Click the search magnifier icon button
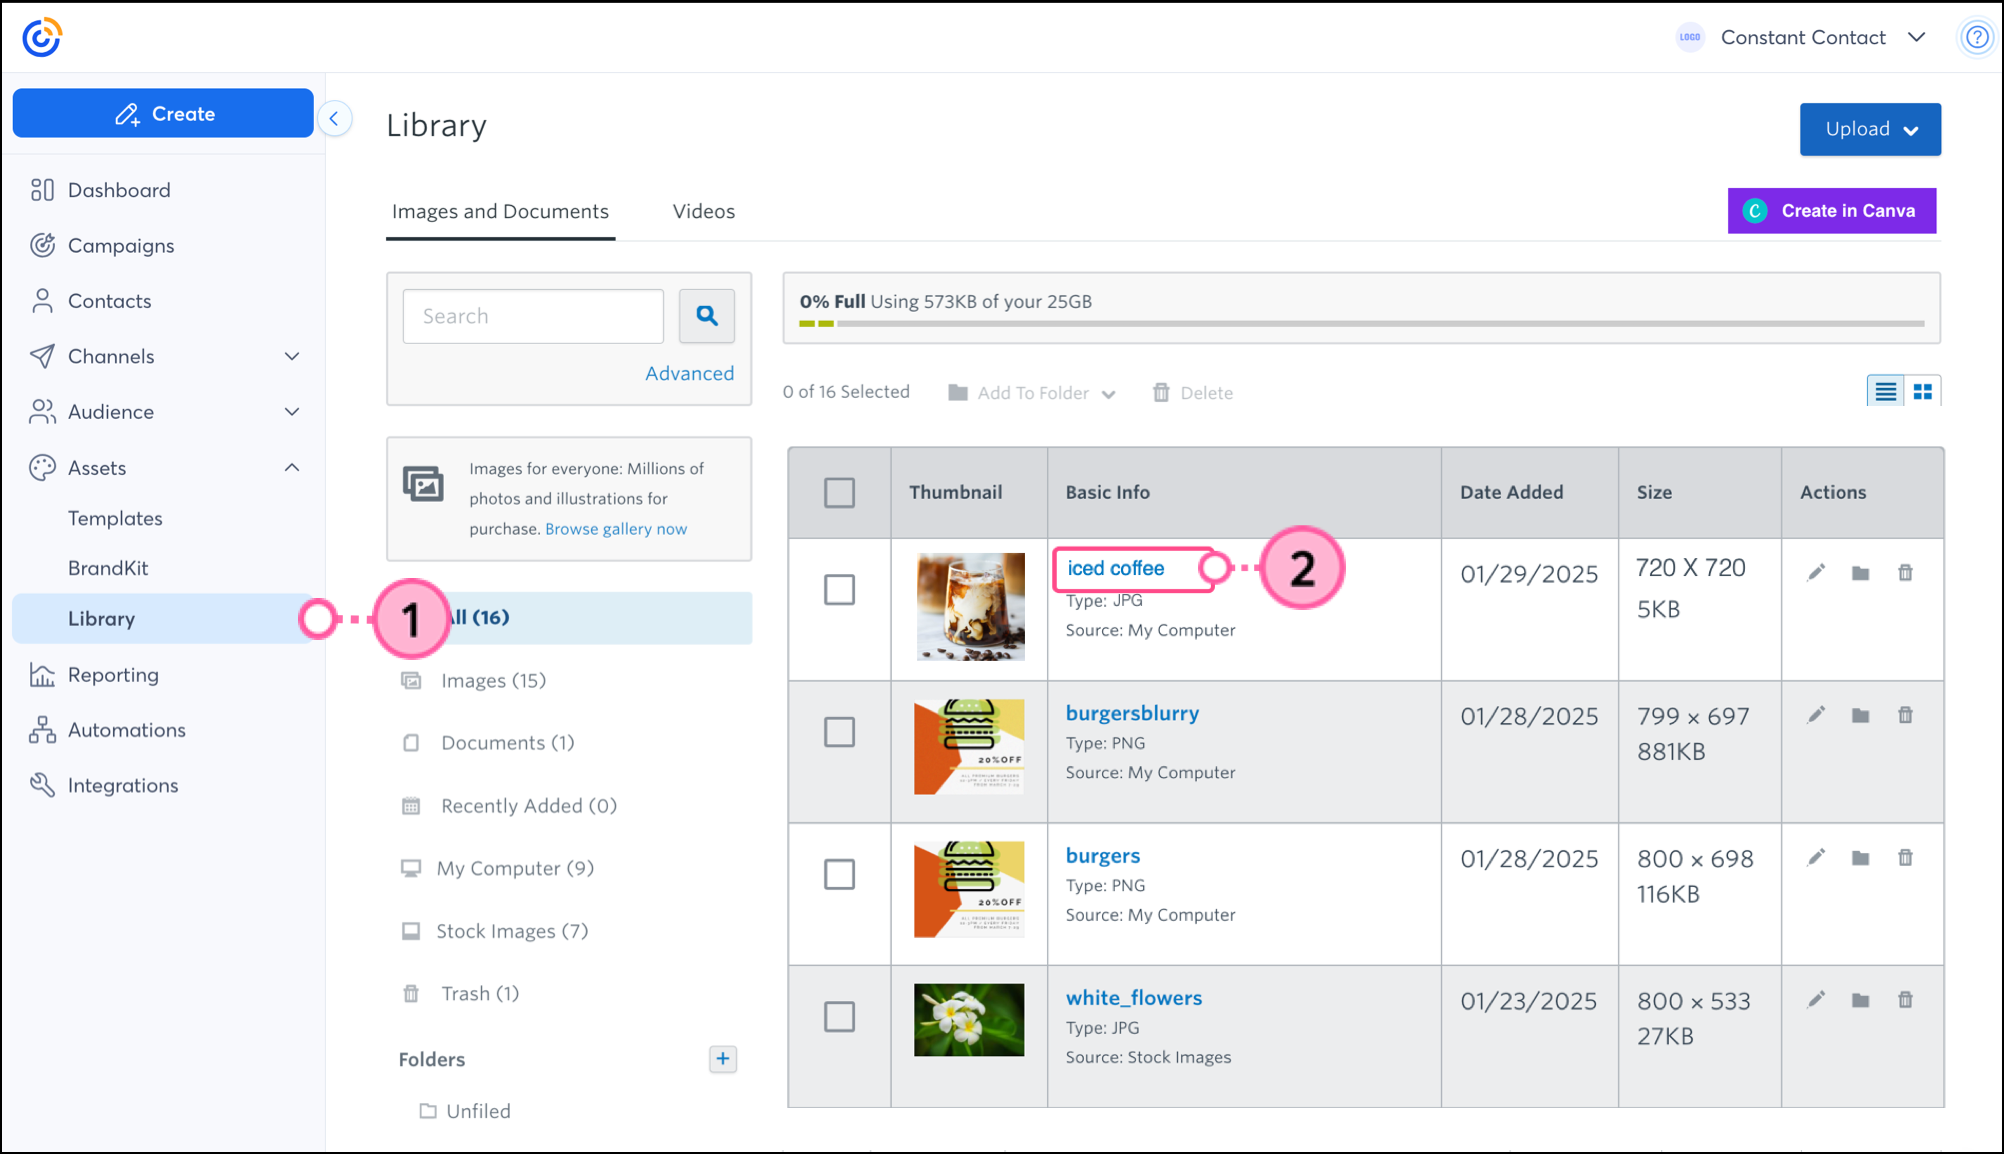This screenshot has width=2016, height=1154. point(707,316)
